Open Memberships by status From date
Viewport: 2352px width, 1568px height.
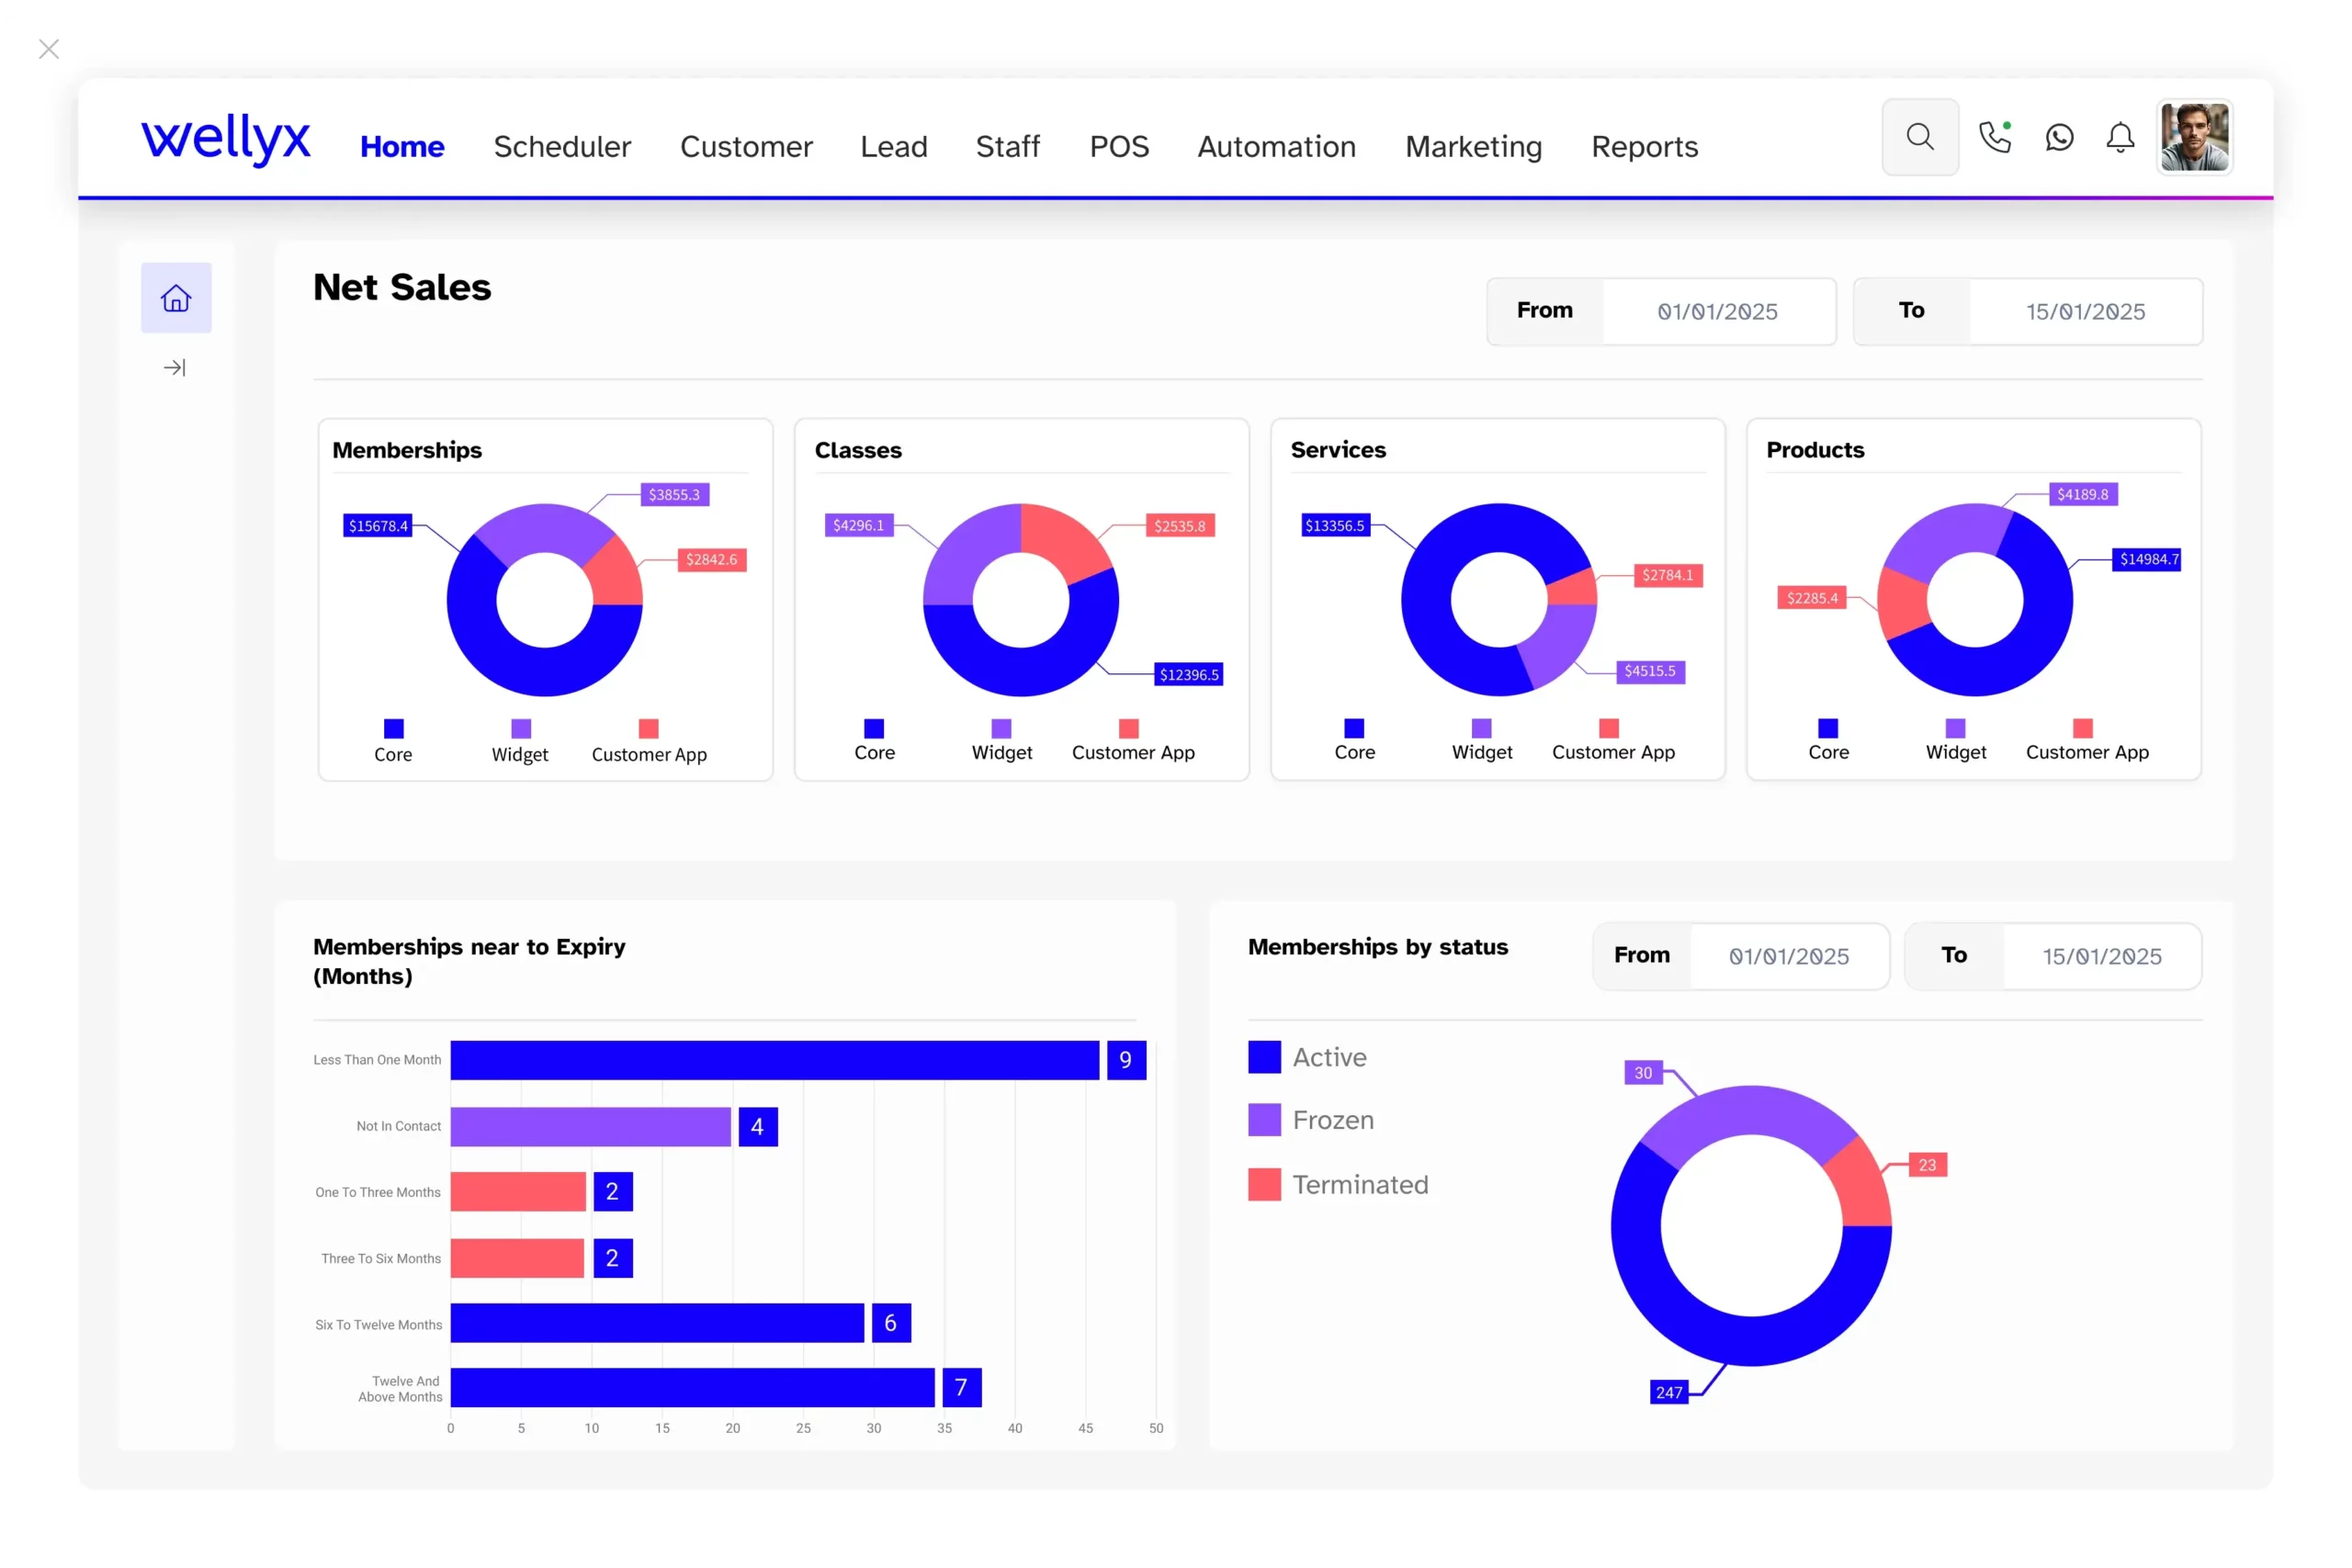coord(1788,957)
